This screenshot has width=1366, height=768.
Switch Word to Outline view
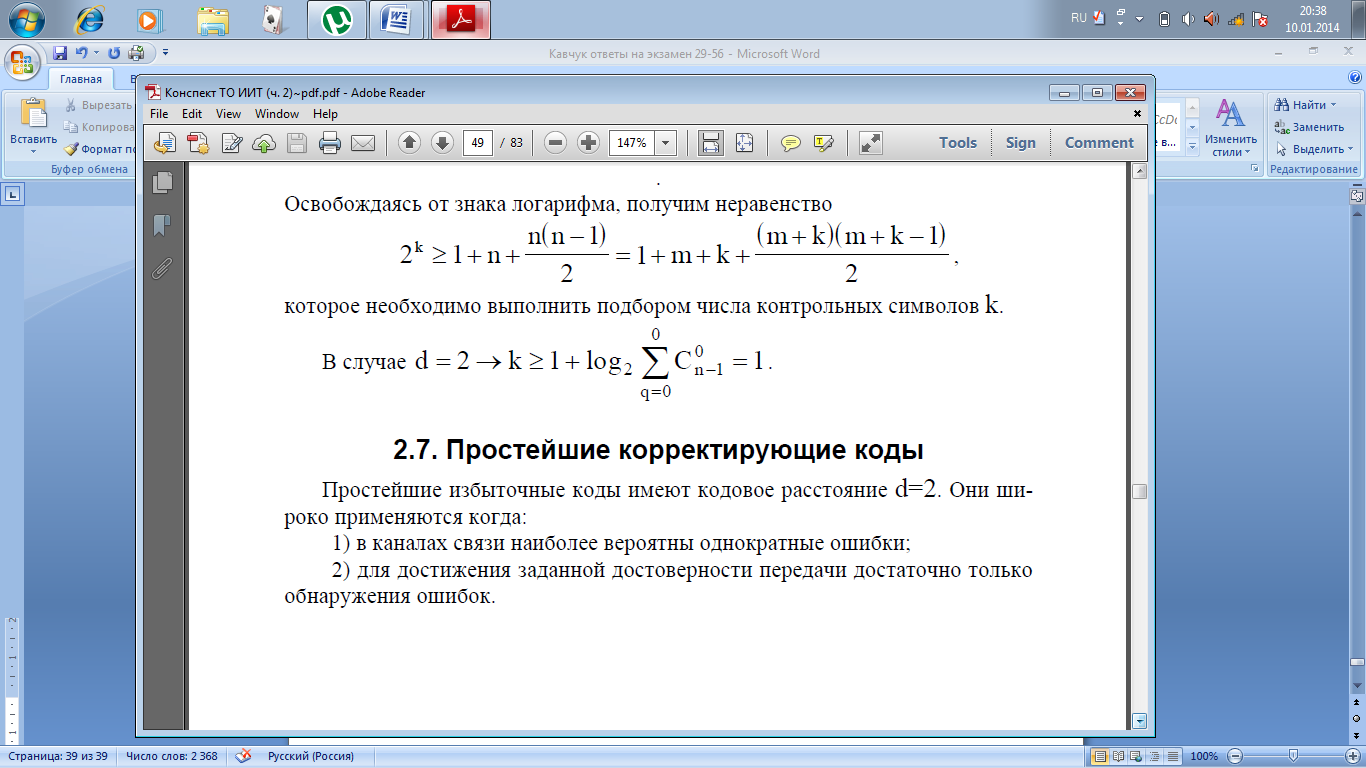1155,756
